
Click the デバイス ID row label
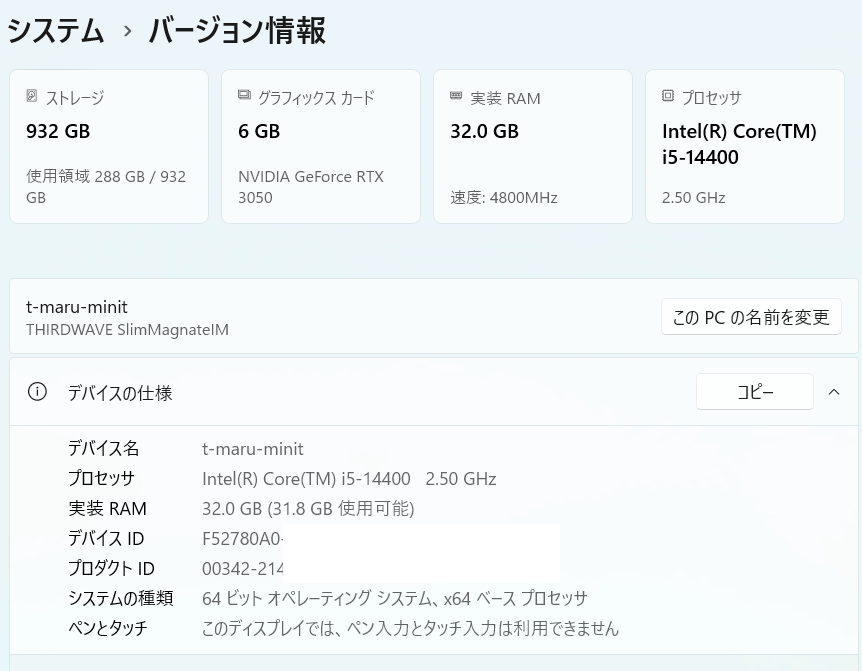tap(106, 538)
